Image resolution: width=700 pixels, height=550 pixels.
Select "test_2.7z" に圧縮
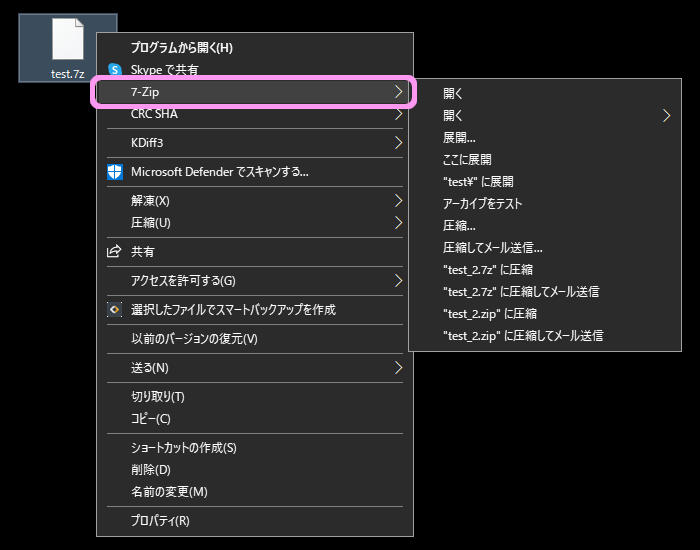click(x=545, y=270)
